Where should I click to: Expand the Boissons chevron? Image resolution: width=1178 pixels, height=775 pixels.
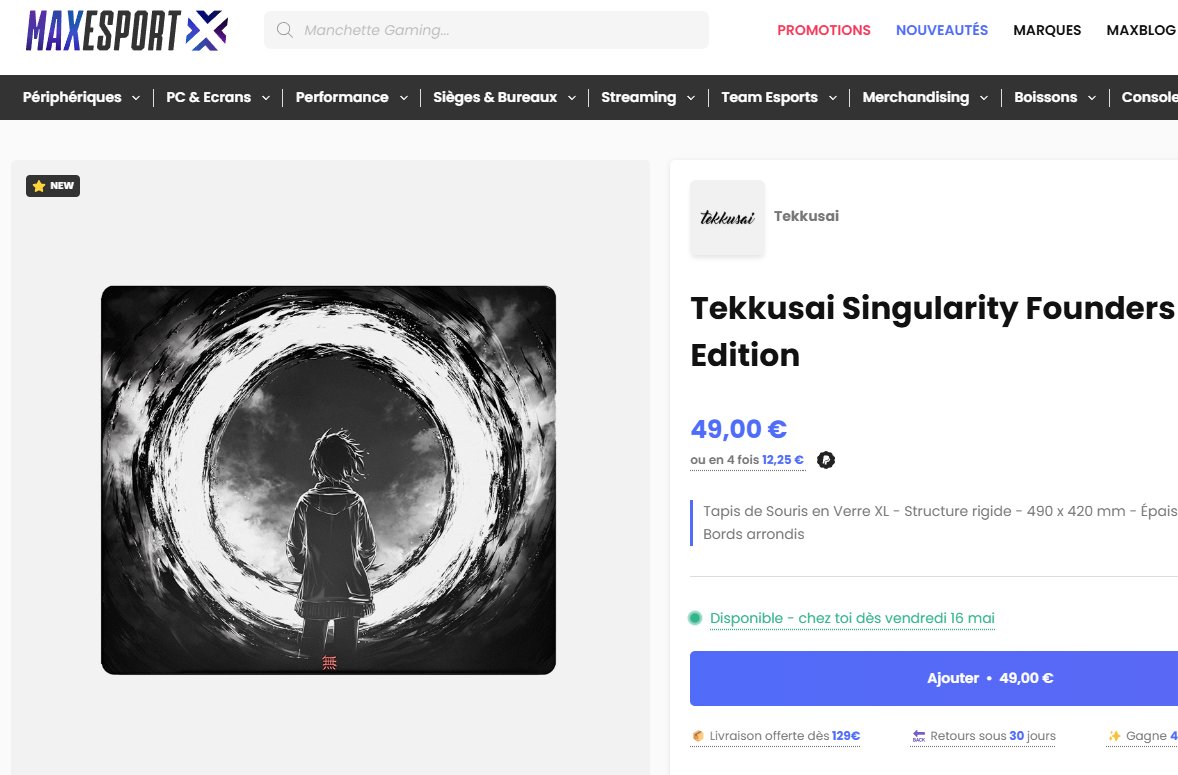[1092, 98]
